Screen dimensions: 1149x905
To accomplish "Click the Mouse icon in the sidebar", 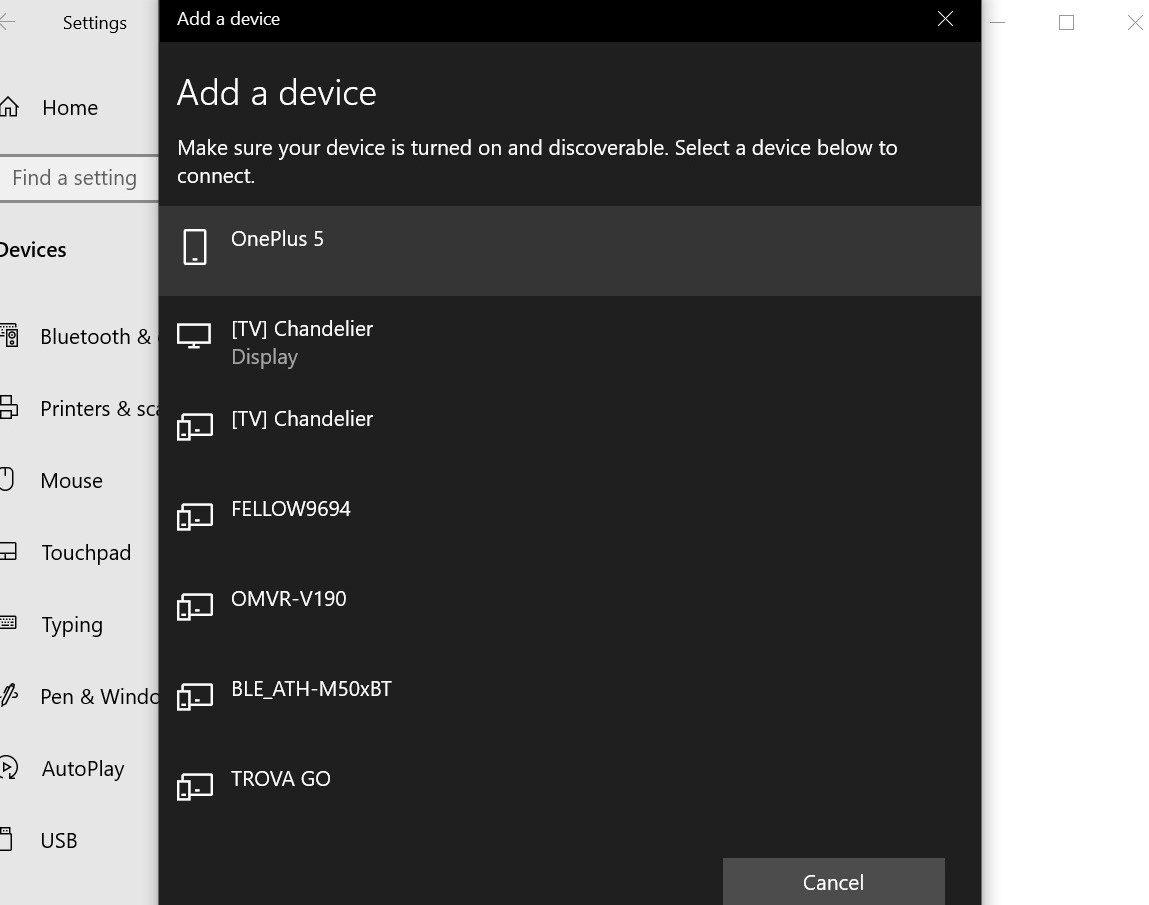I will click(7, 479).
